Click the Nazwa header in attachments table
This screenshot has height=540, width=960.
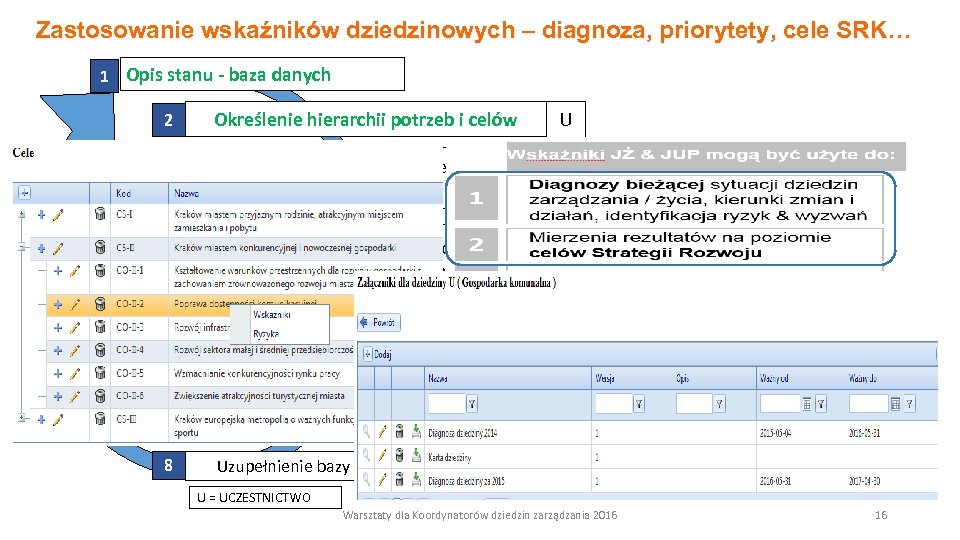click(x=438, y=378)
